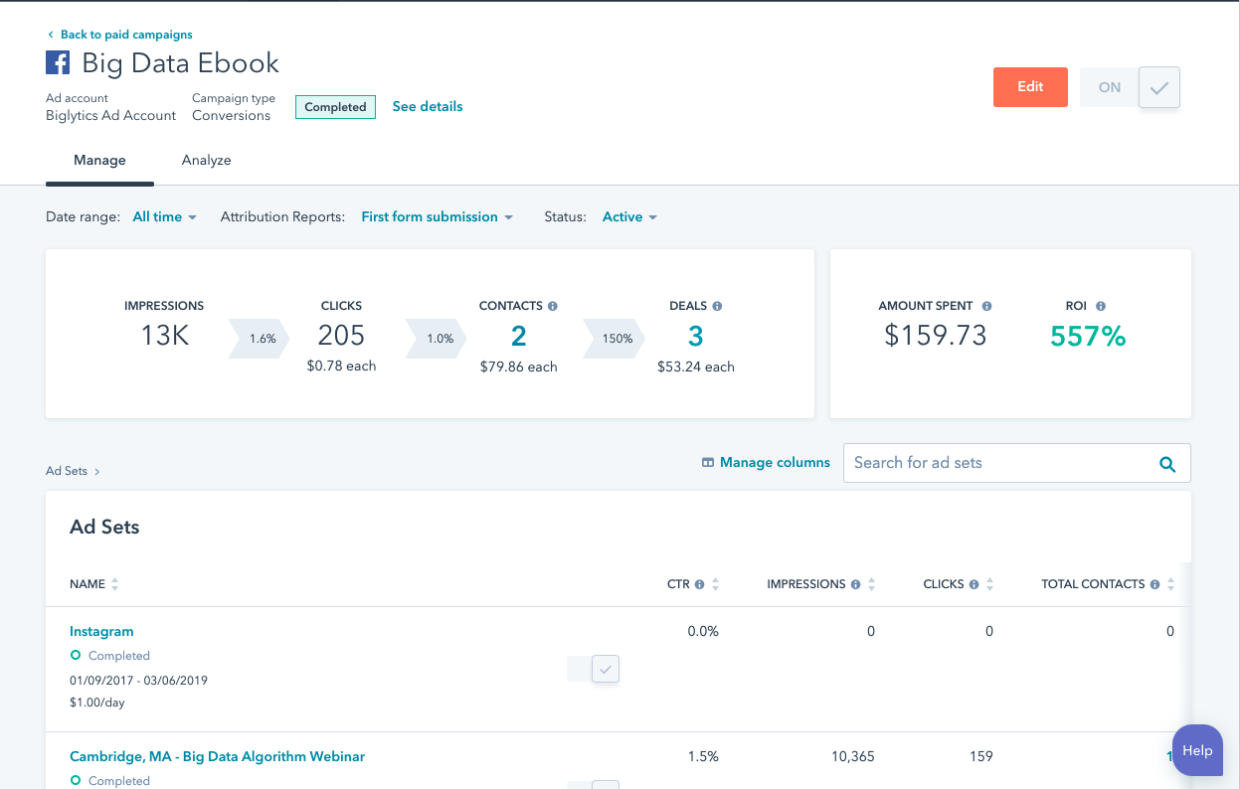Screen dimensions: 1240x789
Task: Sort by CTR using its sort arrows
Action: 715,584
